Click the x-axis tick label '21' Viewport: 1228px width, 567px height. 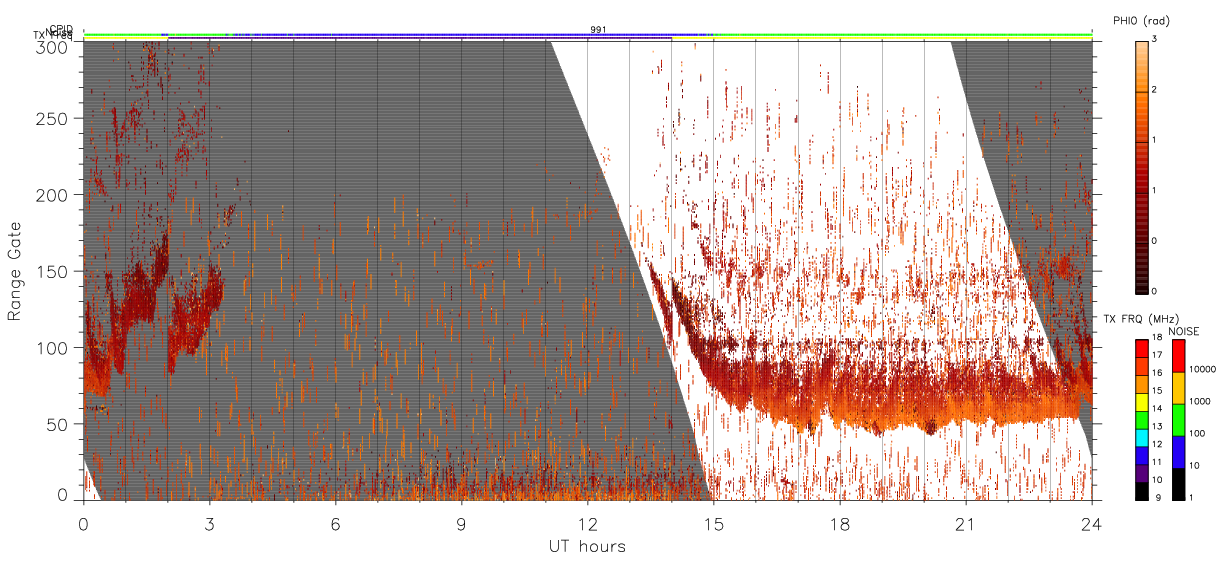pyautogui.click(x=965, y=522)
